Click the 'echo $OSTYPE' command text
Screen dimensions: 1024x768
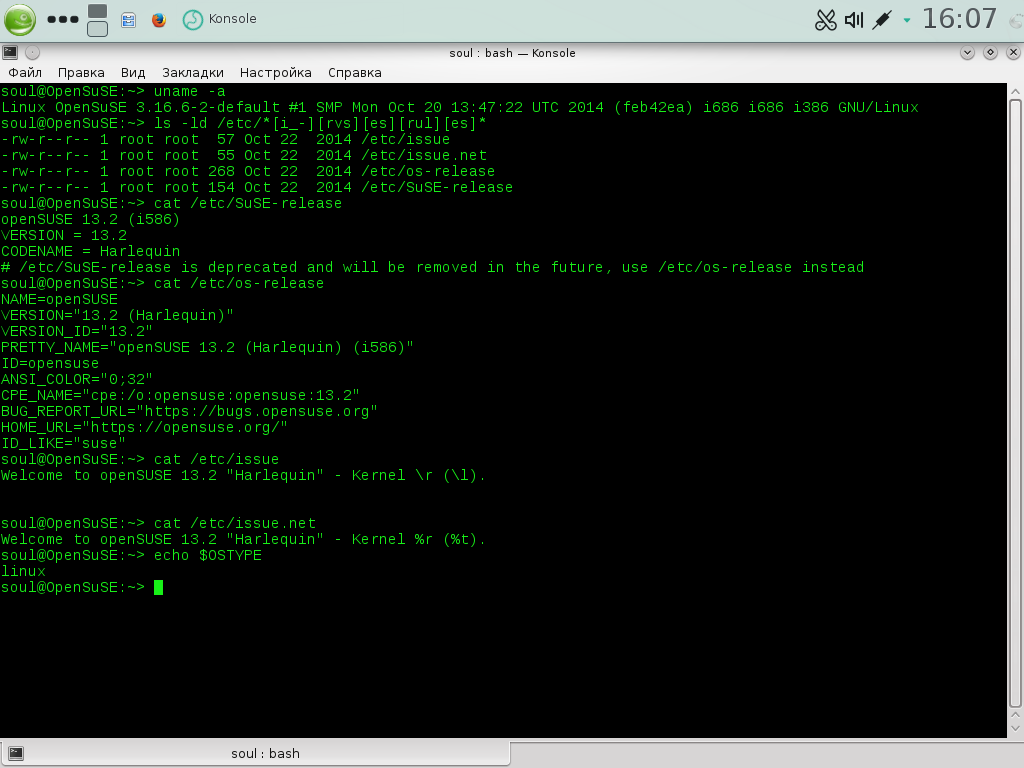[208, 556]
